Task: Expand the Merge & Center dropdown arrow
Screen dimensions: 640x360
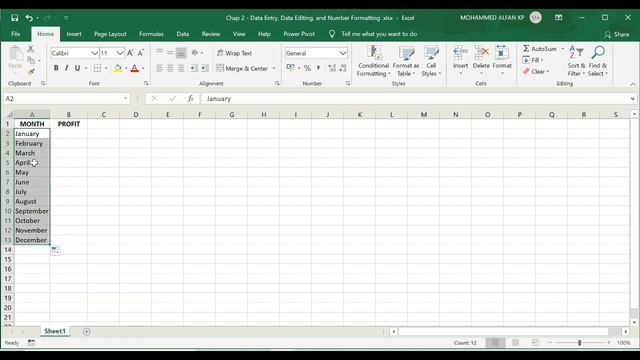Action: tap(274, 68)
